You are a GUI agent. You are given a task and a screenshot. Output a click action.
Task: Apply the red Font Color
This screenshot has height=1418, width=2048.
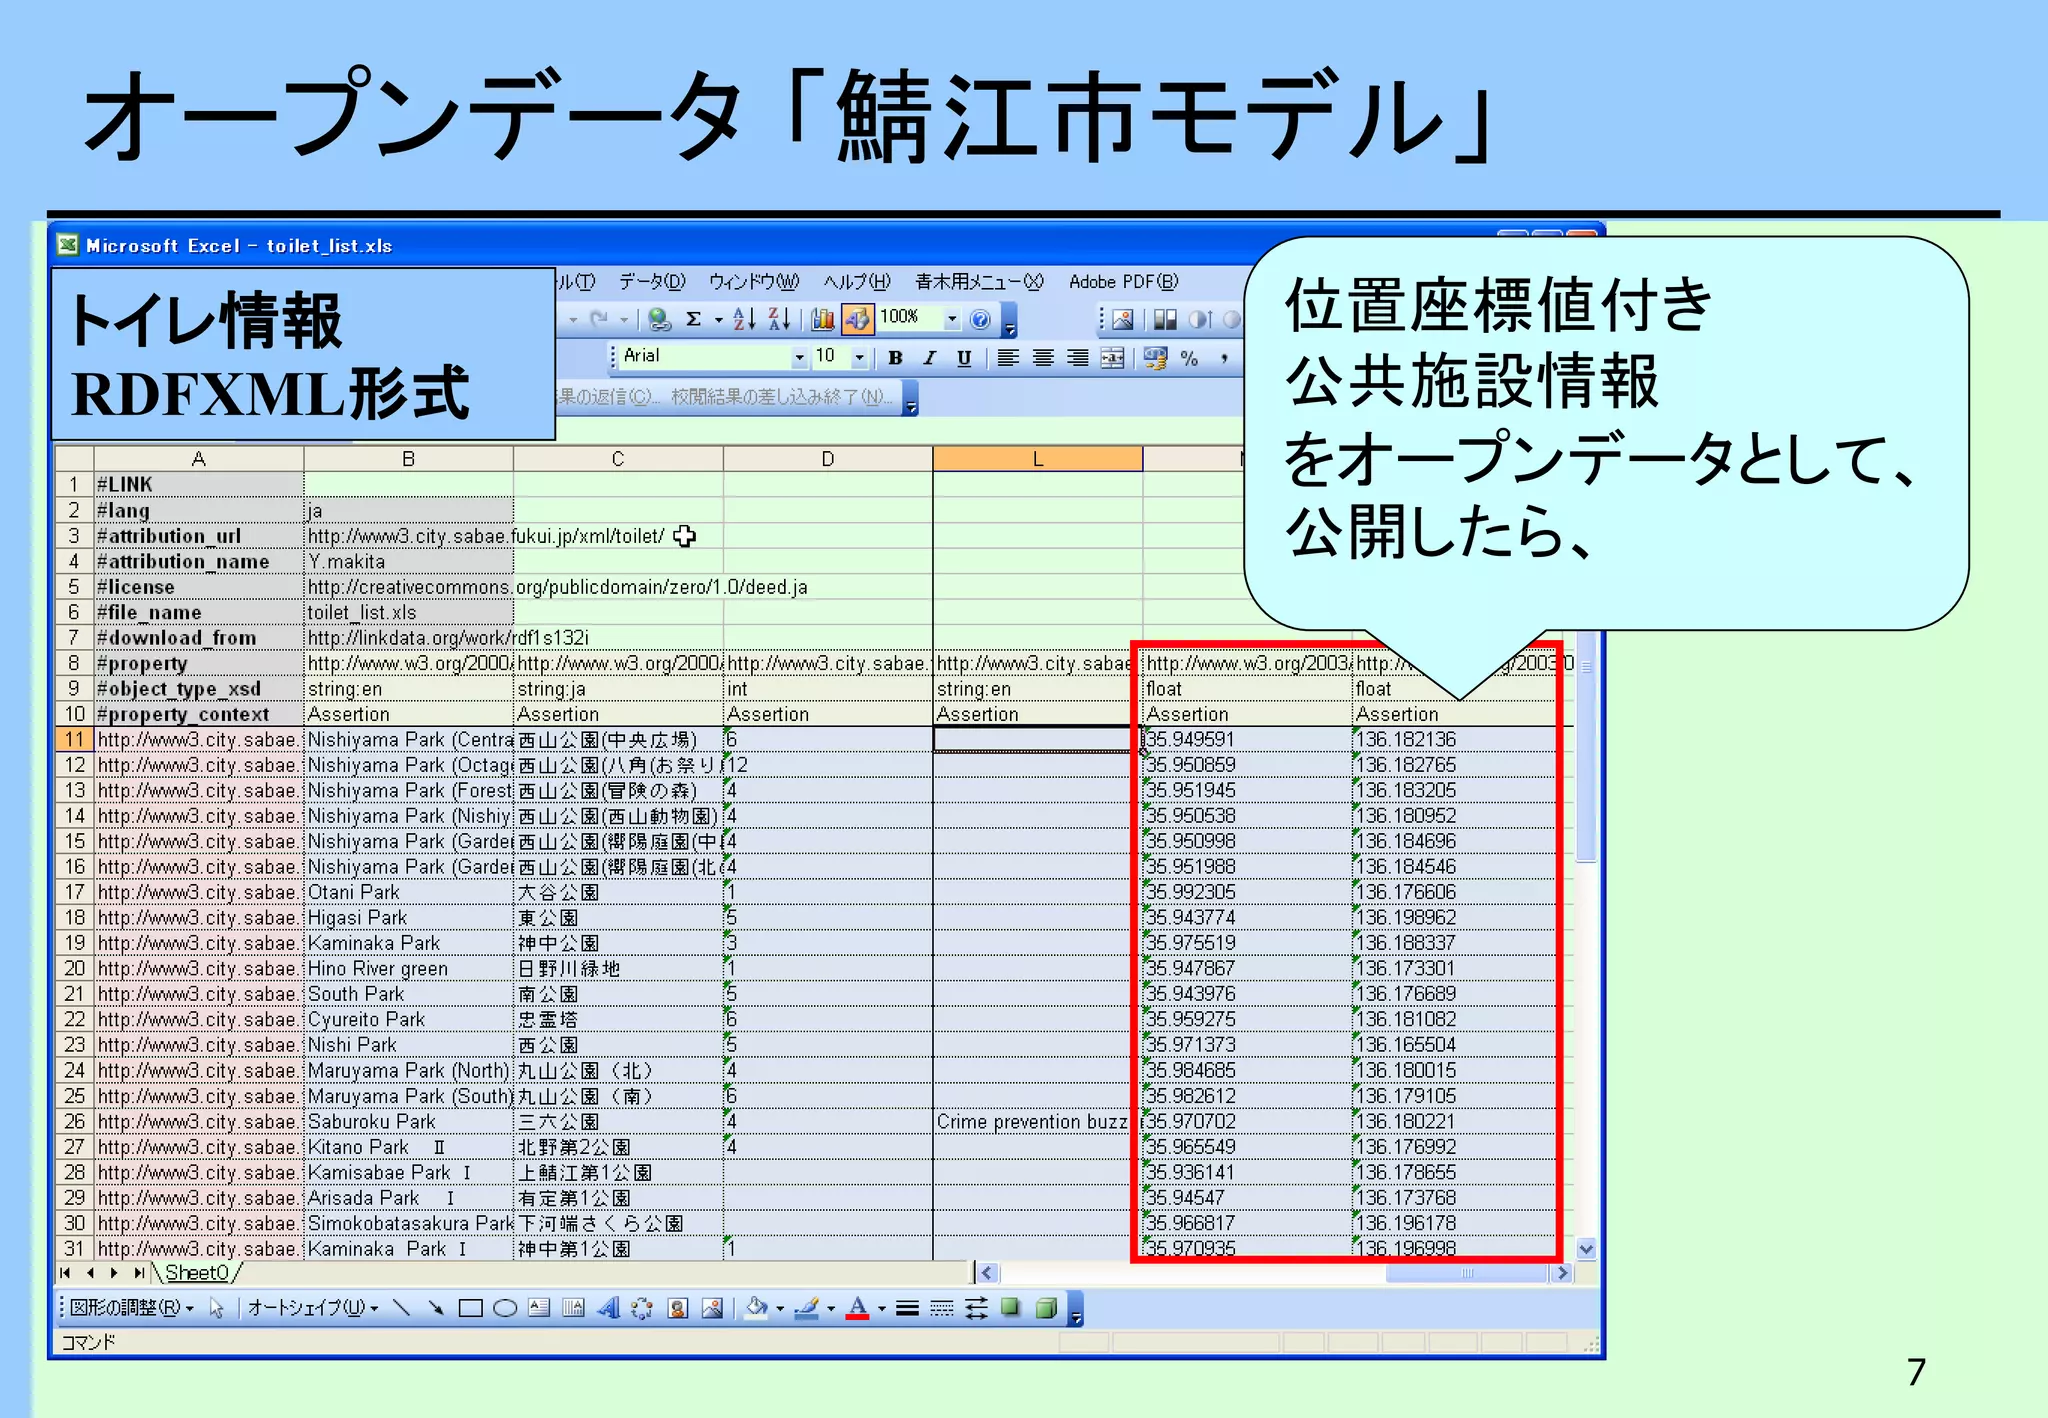(x=857, y=1308)
